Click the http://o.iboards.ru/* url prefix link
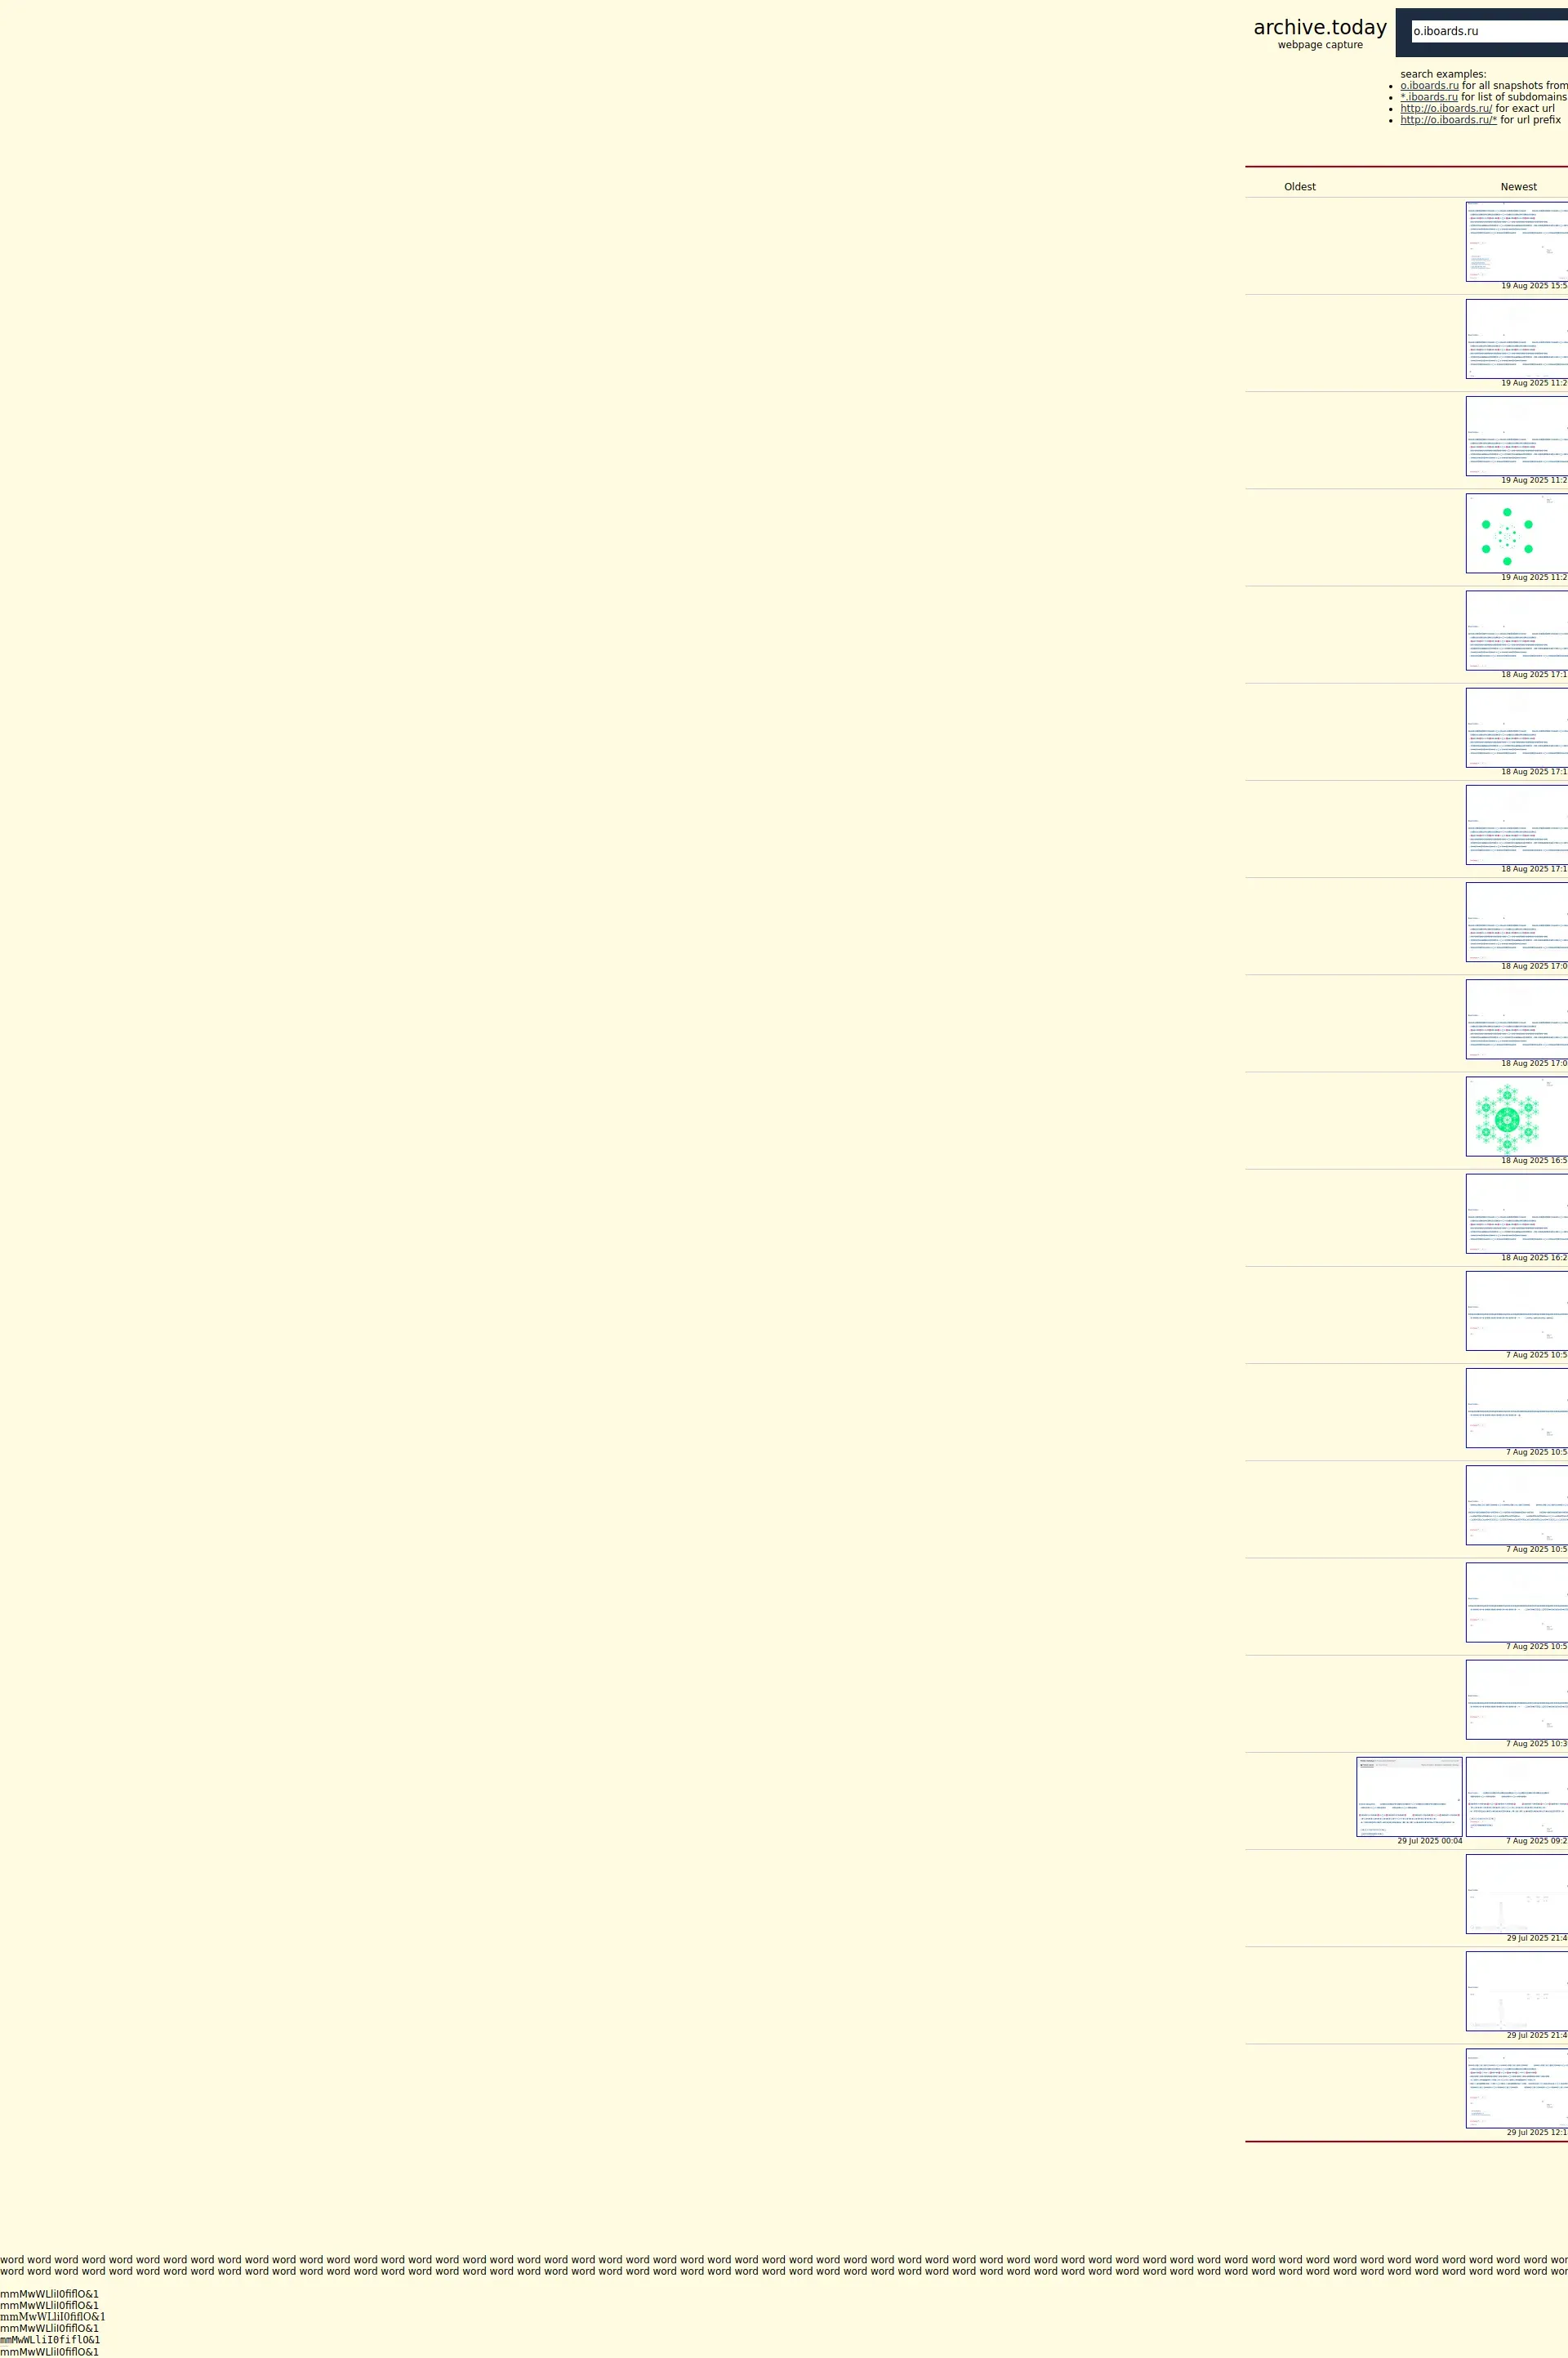Screen dimensions: 1568x2358 [1447, 120]
